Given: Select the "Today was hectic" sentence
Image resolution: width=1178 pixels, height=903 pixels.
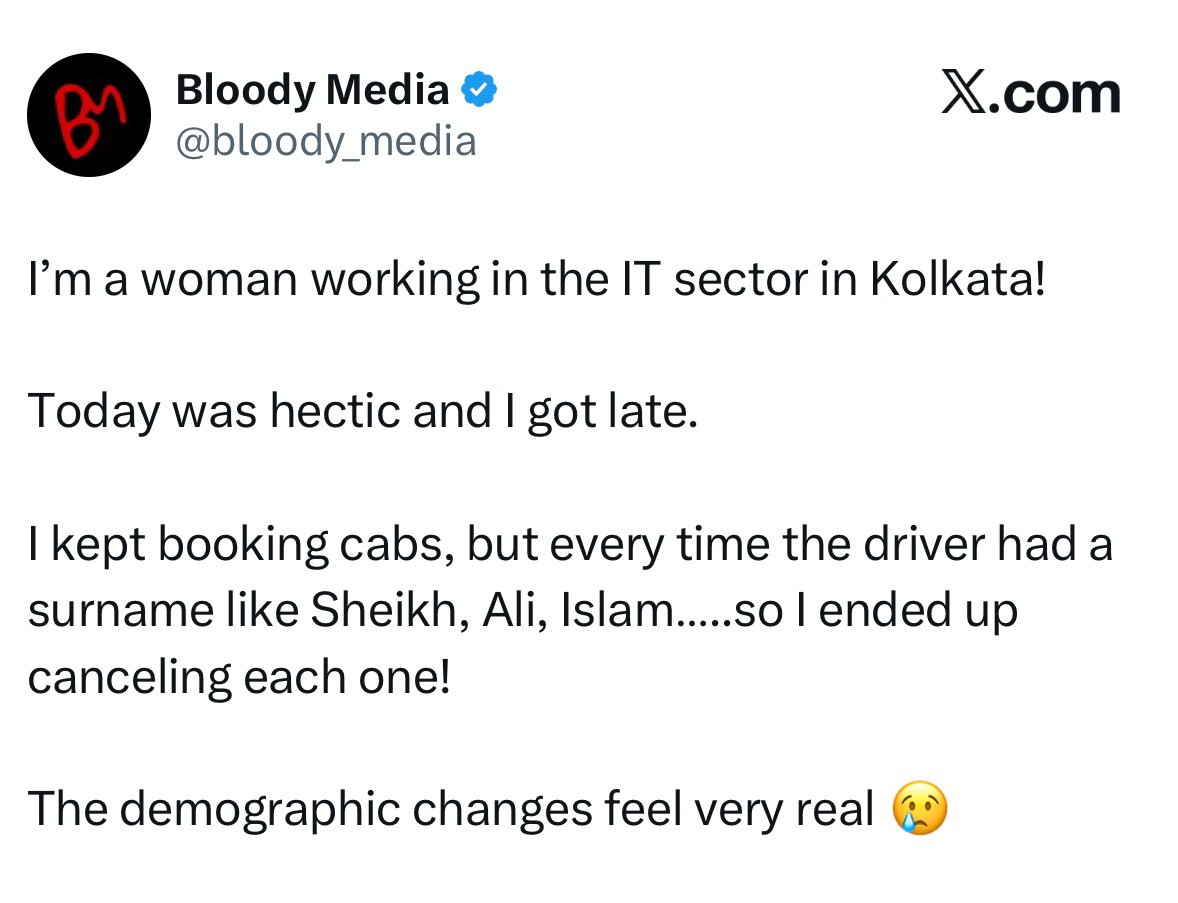Looking at the screenshot, I should click(363, 412).
